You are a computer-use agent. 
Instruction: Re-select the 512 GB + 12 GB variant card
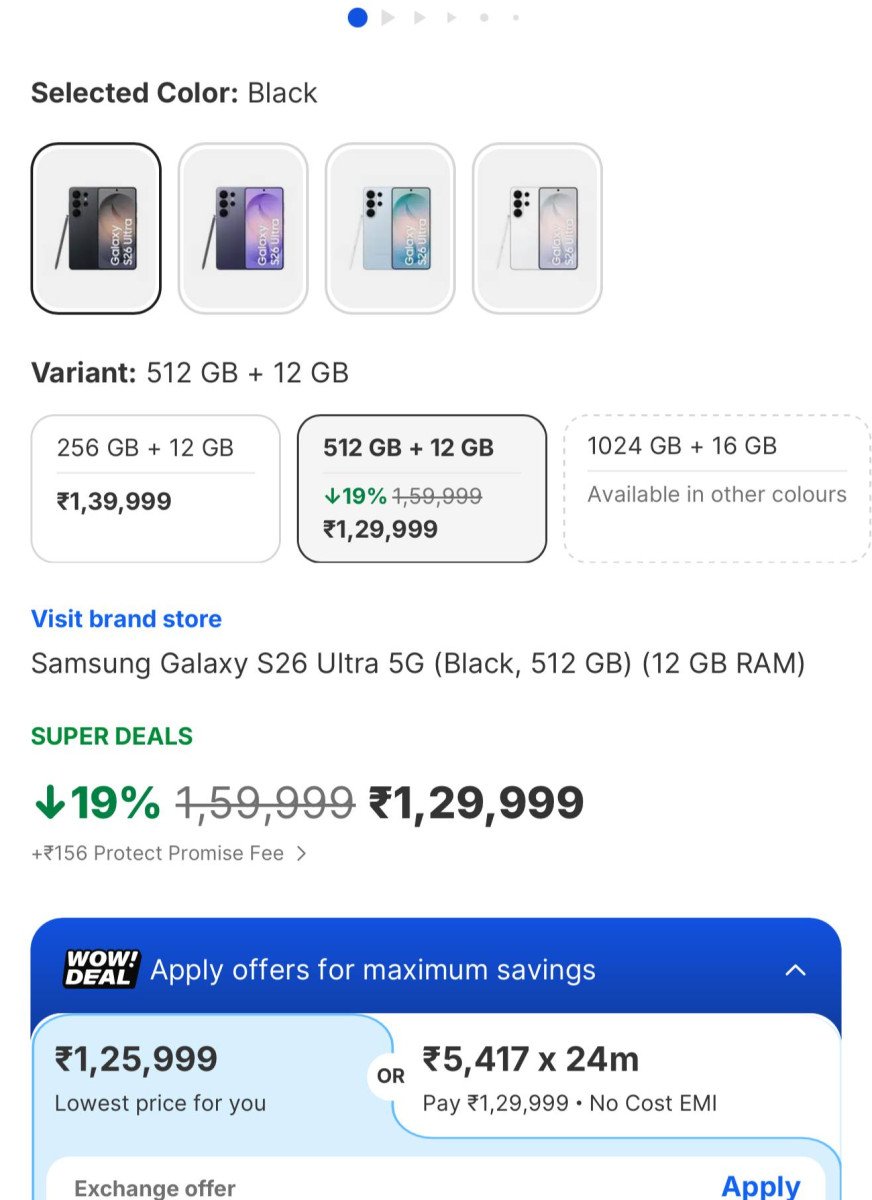421,487
